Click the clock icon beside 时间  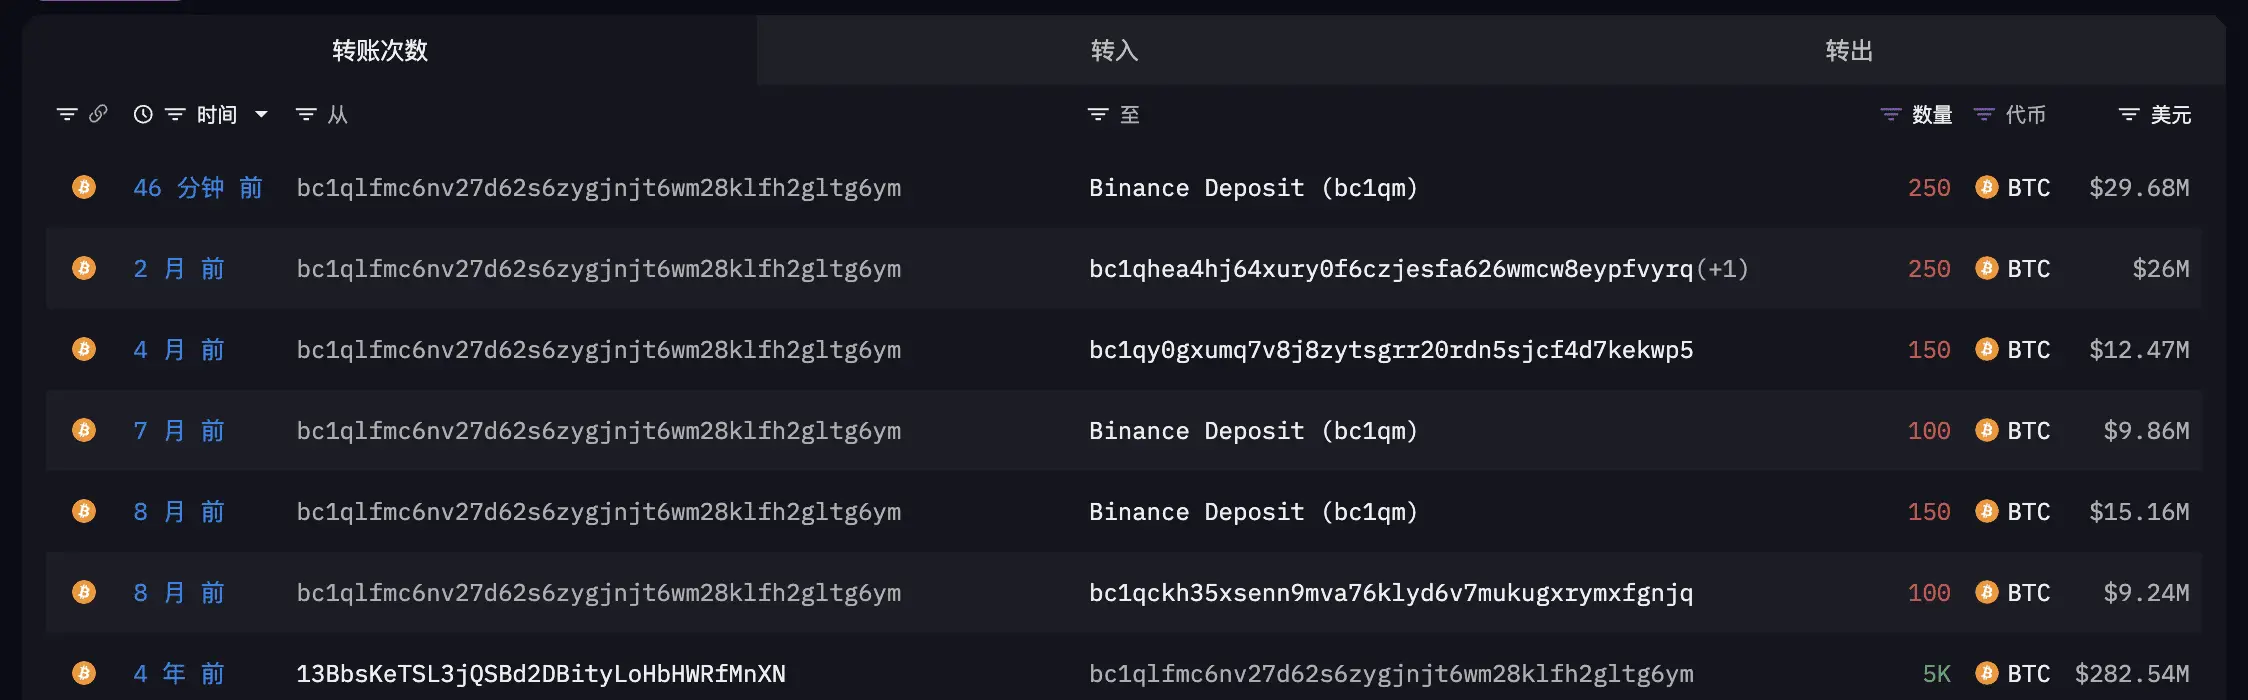[x=143, y=115]
